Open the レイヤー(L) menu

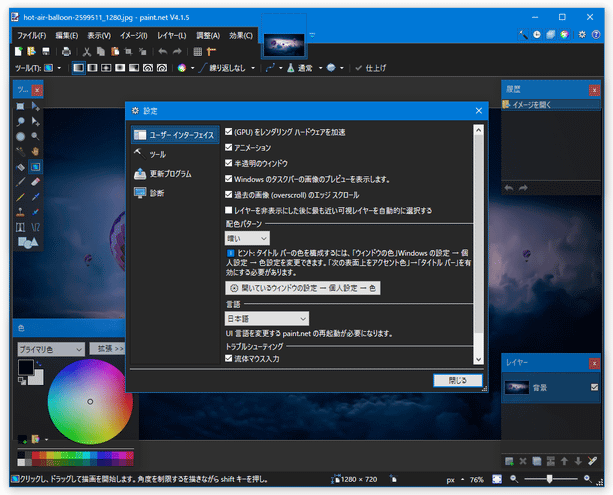pyautogui.click(x=172, y=36)
